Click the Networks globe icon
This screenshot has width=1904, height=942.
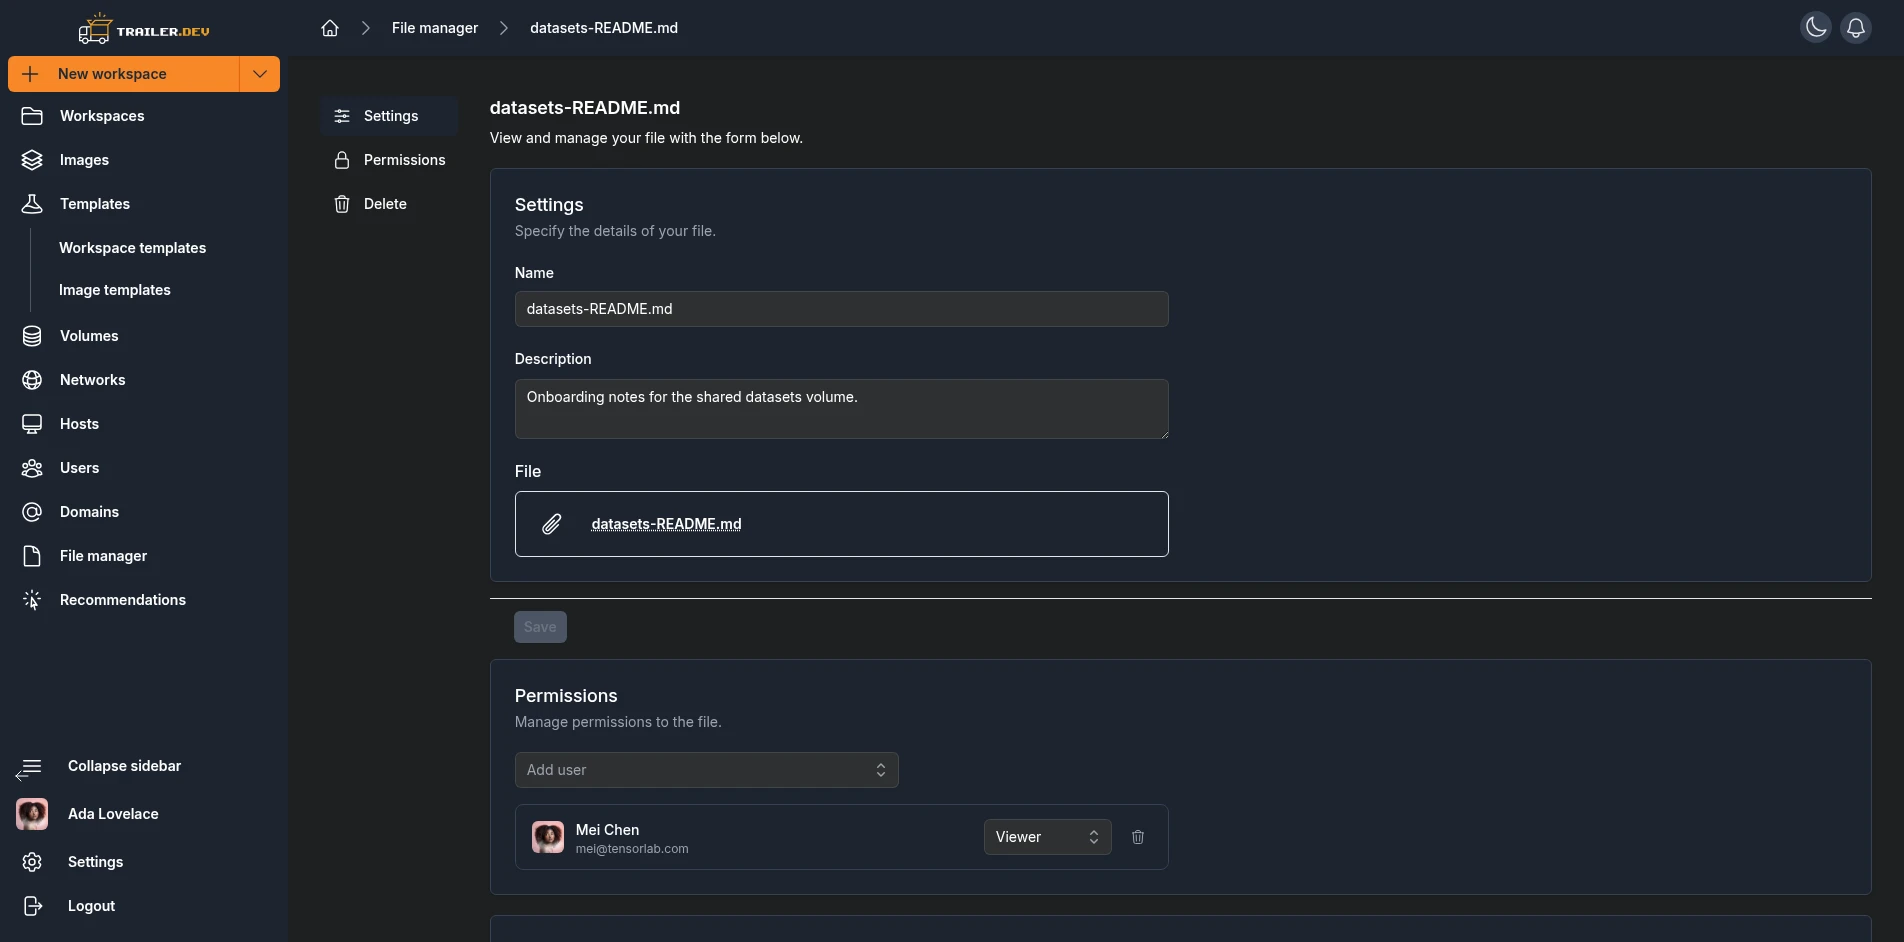click(x=32, y=380)
